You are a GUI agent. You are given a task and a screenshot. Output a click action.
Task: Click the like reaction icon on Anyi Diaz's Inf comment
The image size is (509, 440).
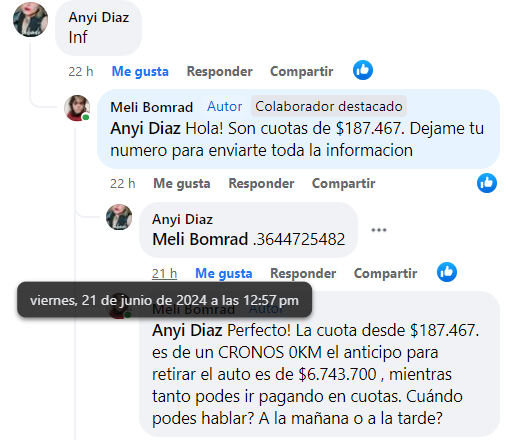[363, 70]
